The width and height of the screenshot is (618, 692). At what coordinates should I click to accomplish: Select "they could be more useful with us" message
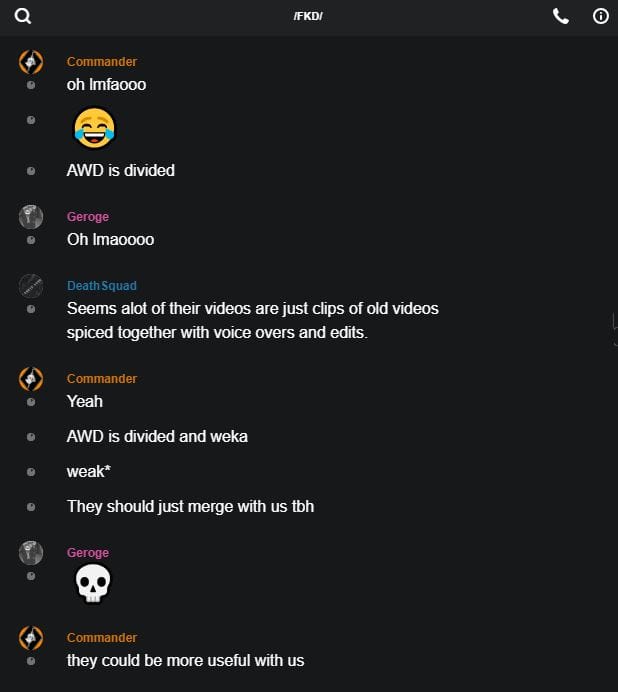185,660
